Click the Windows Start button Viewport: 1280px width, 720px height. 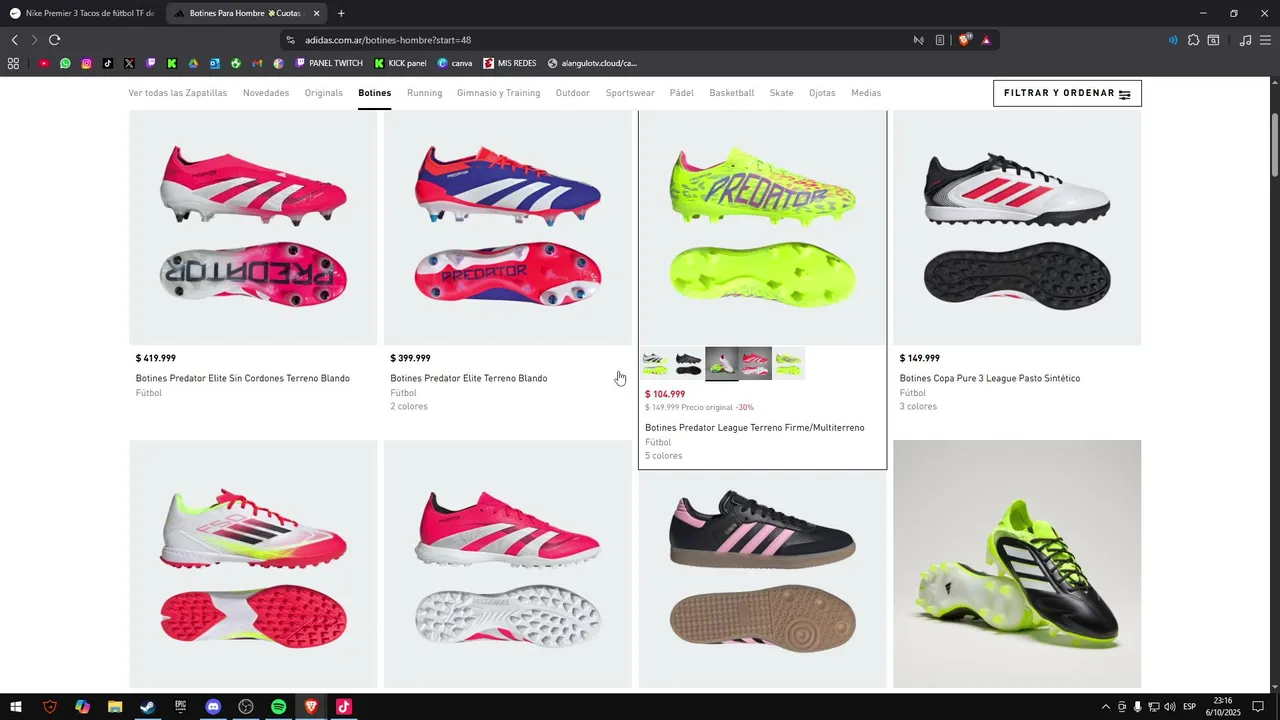[16, 707]
